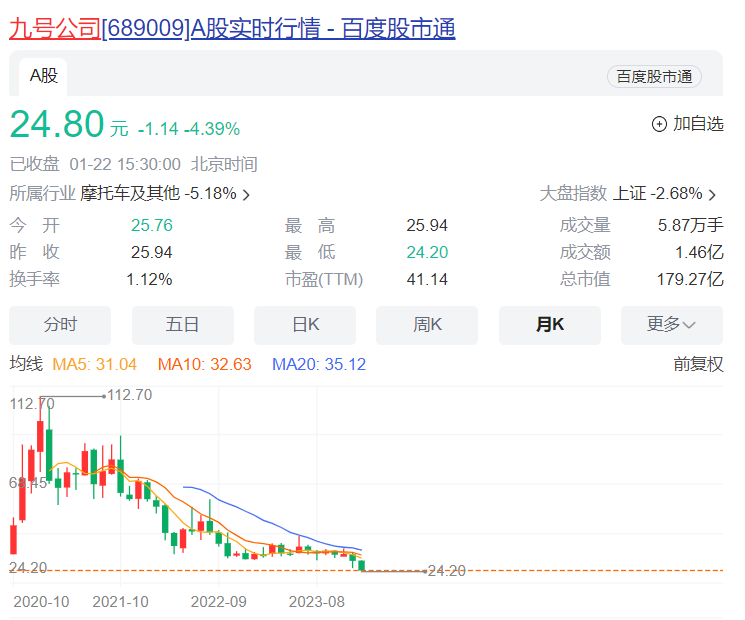Click the 加自选 text label
Screen dimensions: 745x620
point(698,124)
